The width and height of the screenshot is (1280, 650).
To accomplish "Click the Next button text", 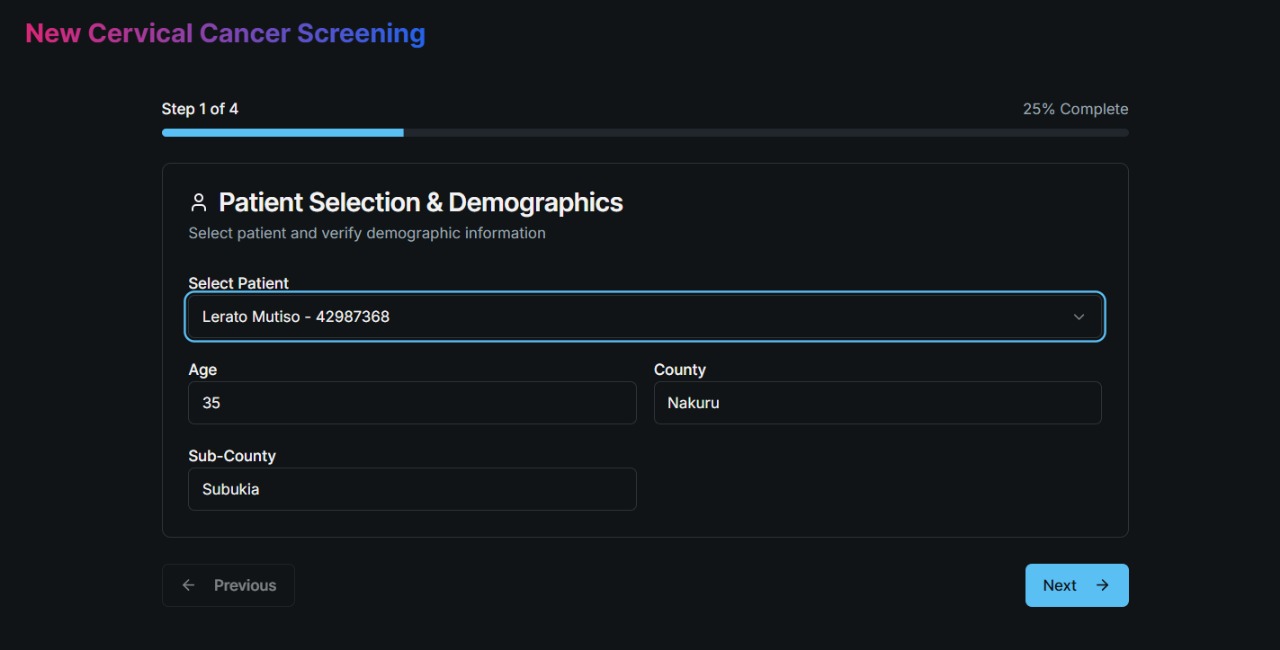I will (x=1059, y=586).
